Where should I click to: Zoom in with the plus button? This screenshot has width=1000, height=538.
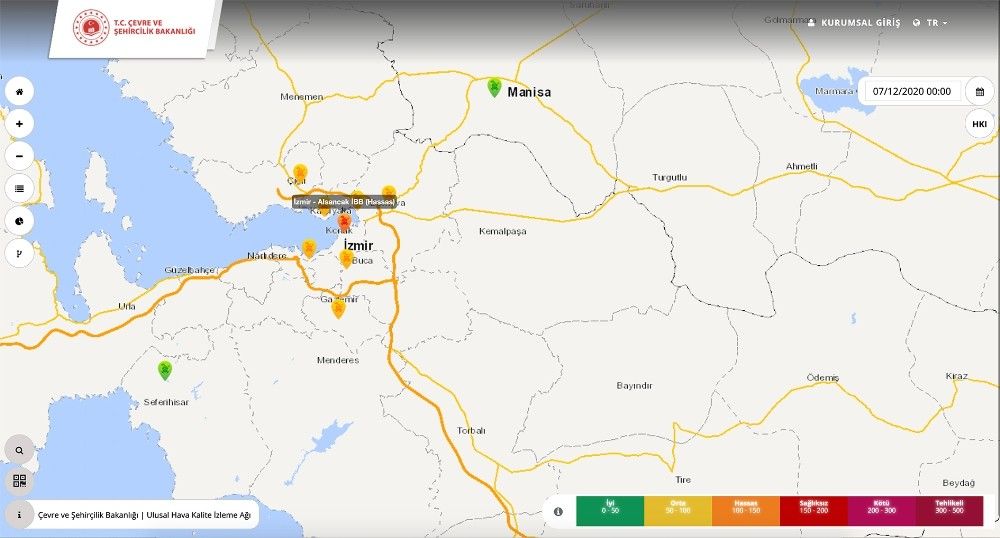click(19, 124)
